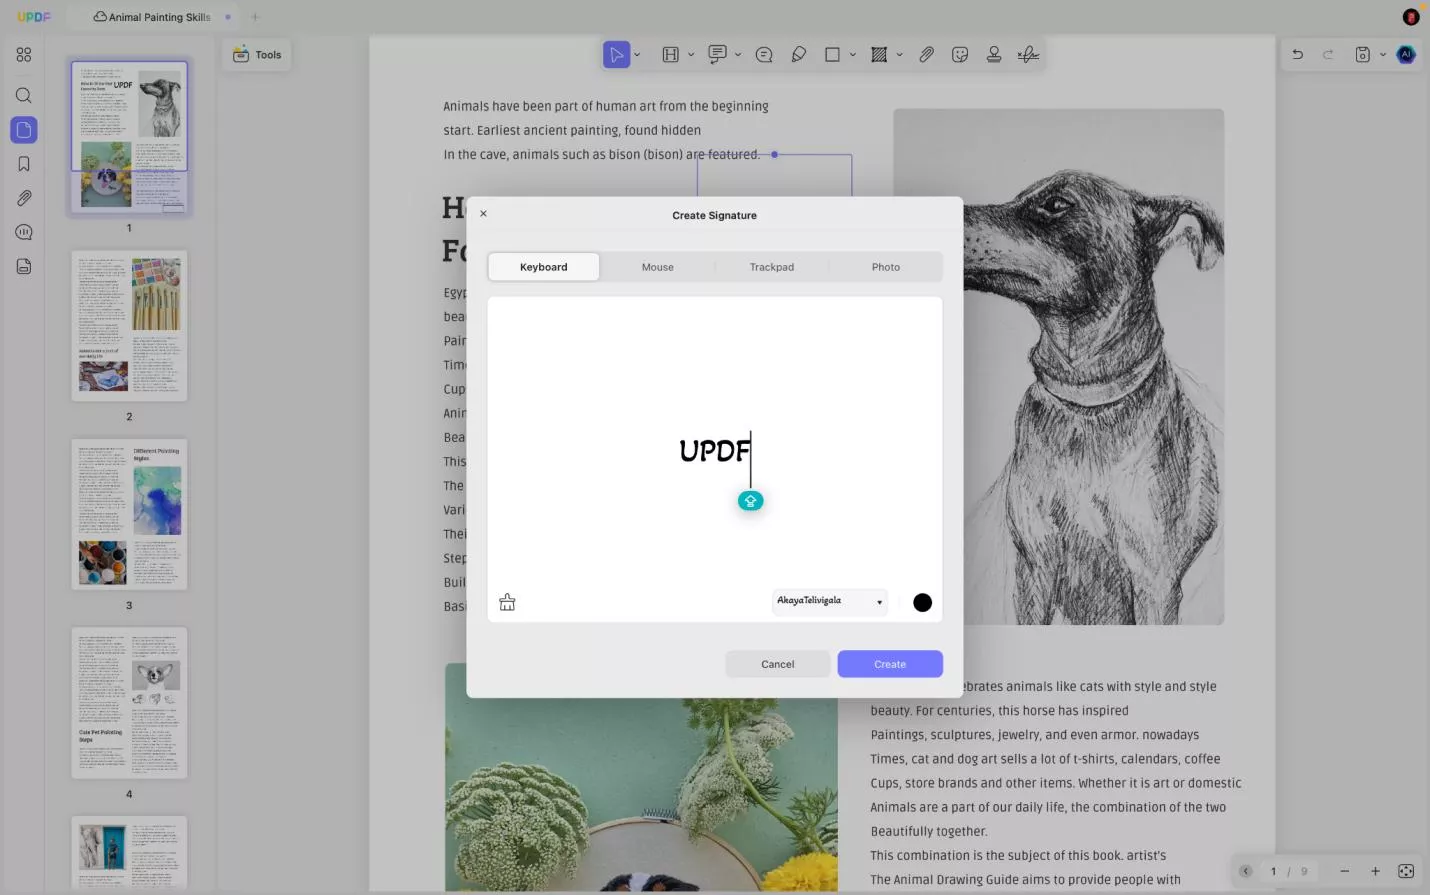Select the text comment tool
The image size is (1430, 895).
pyautogui.click(x=717, y=55)
